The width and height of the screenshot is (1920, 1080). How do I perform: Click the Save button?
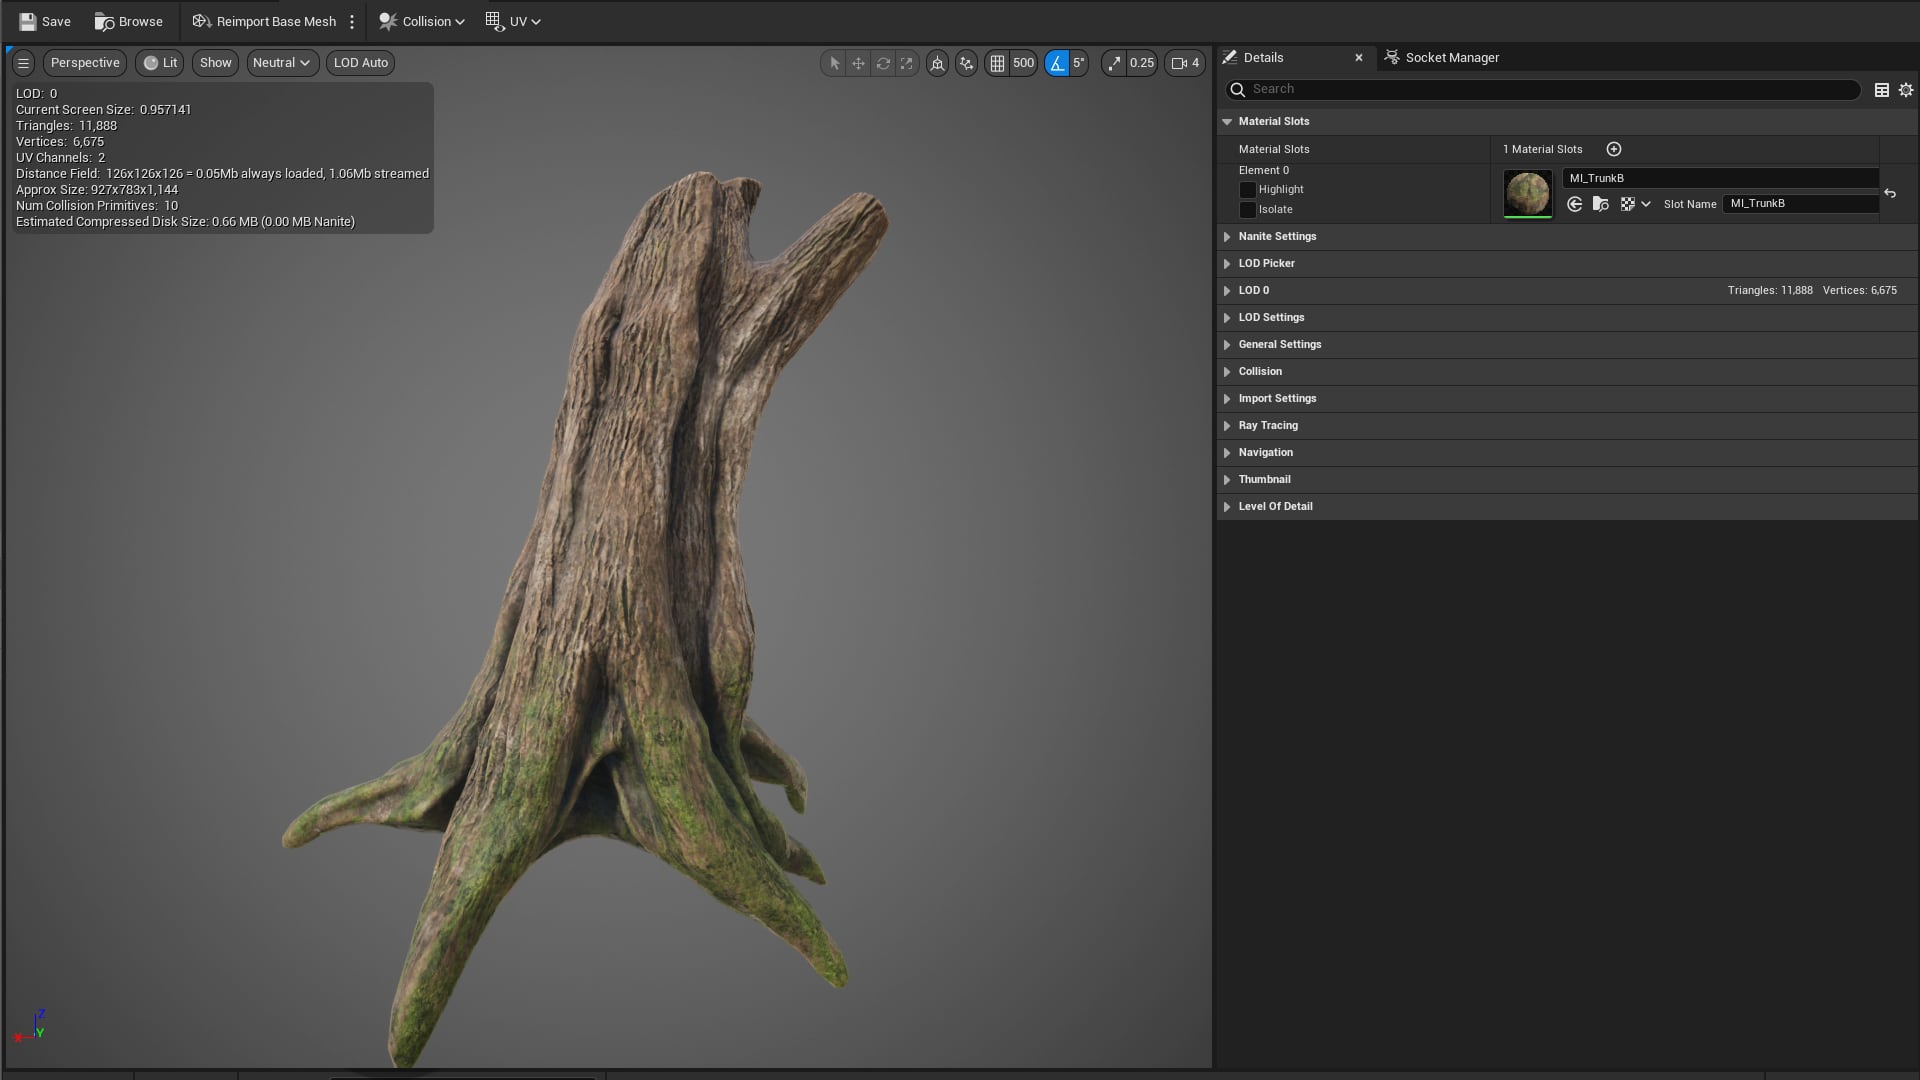(x=44, y=21)
